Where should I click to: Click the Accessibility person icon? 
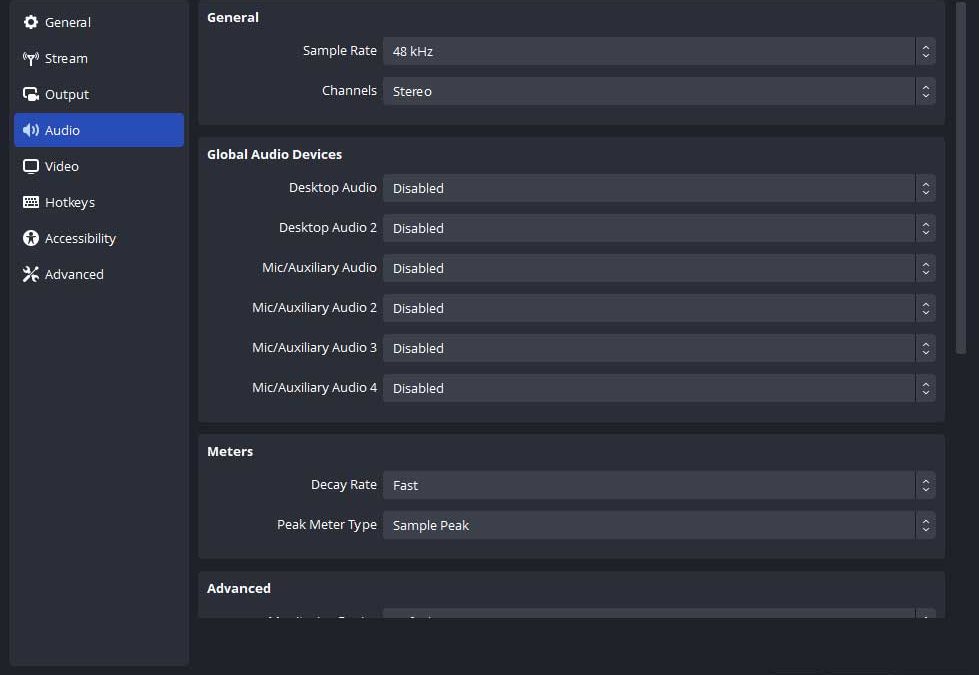coord(31,238)
